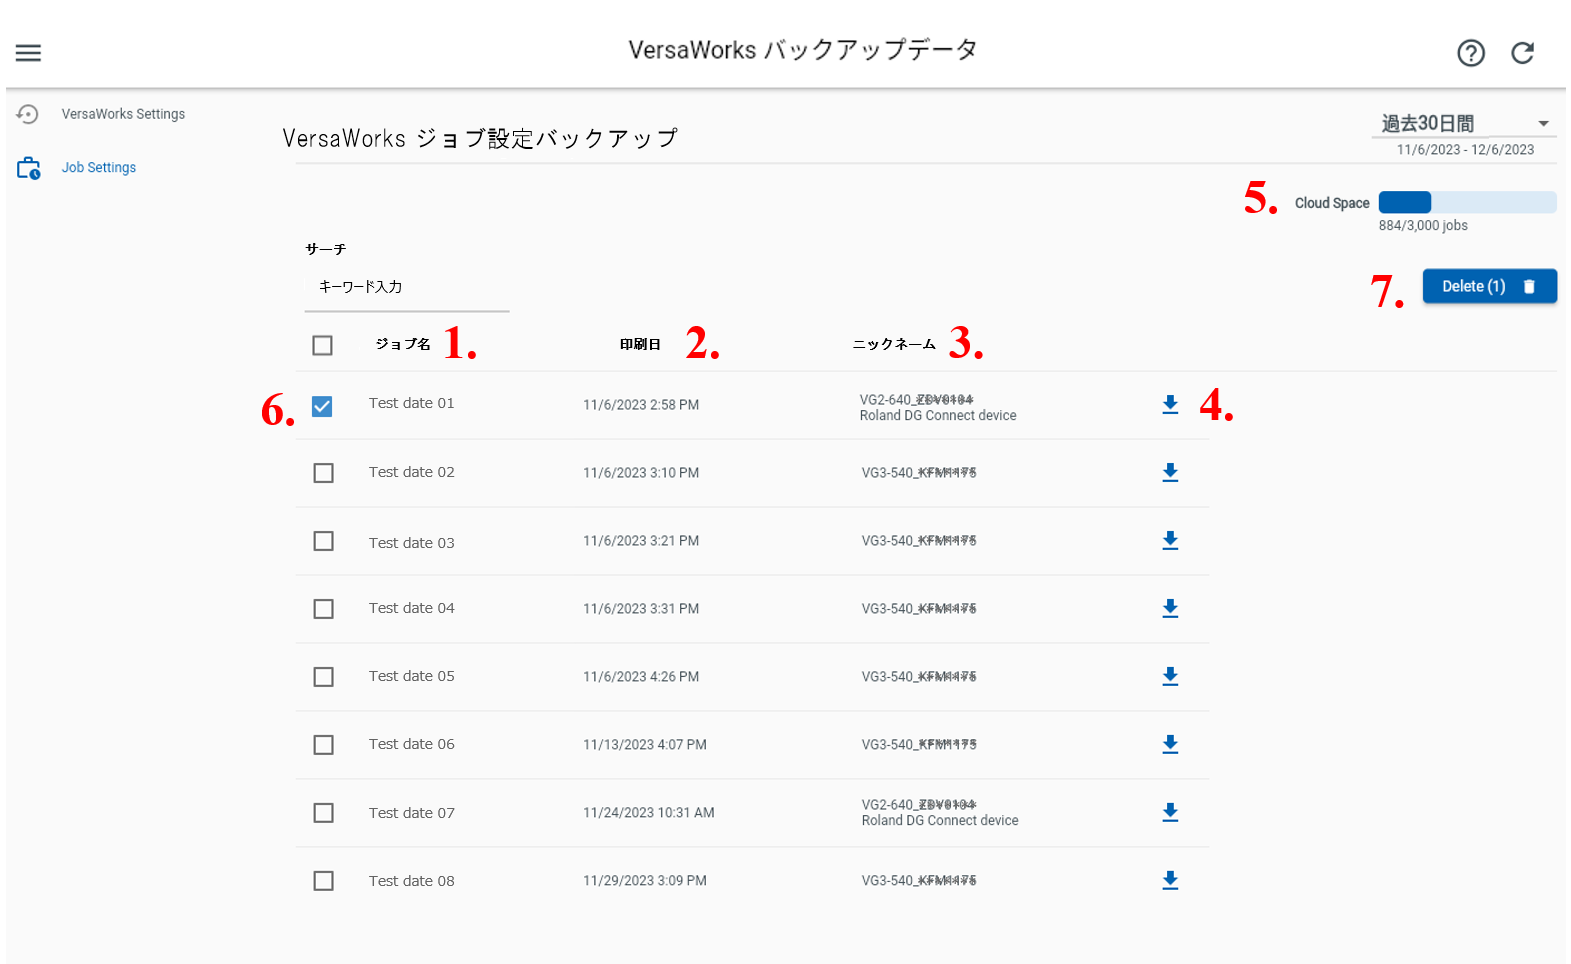The image size is (1571, 964).
Task: Click the Cloud Space usage bar
Action: tap(1467, 202)
